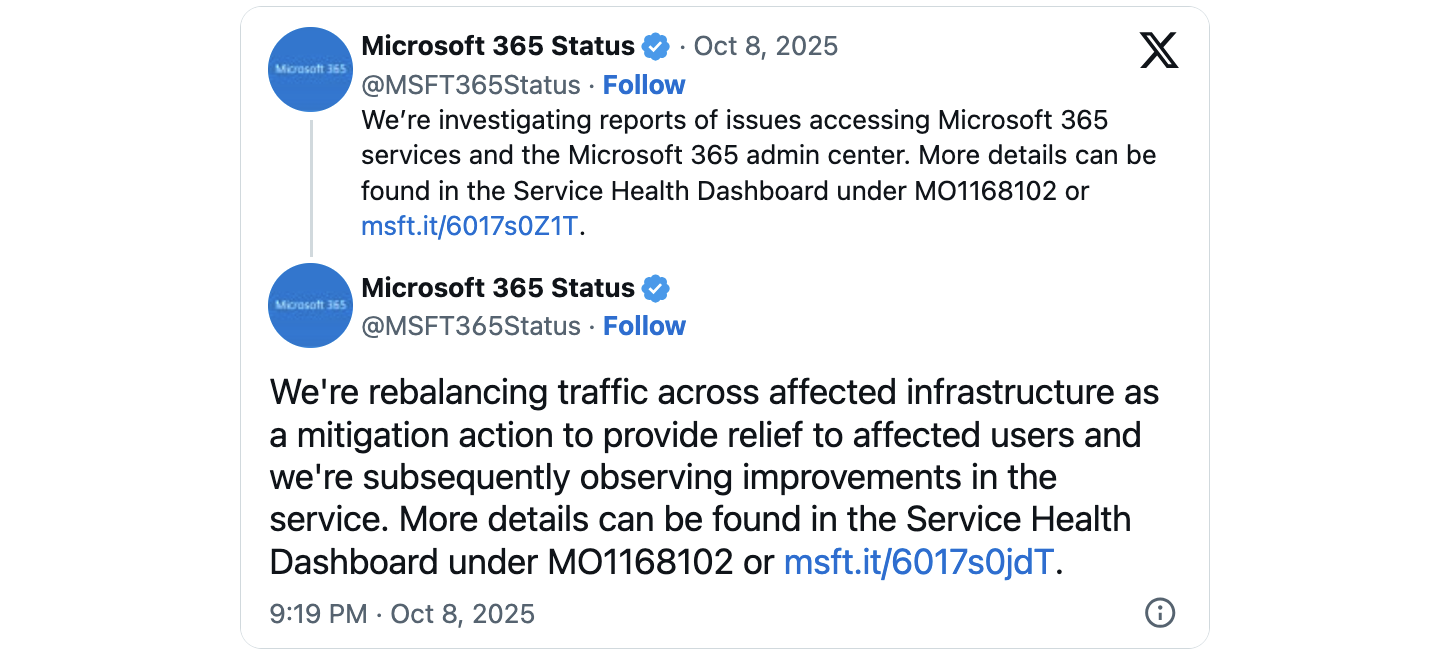Click the verified badge next to first tweet

656,46
